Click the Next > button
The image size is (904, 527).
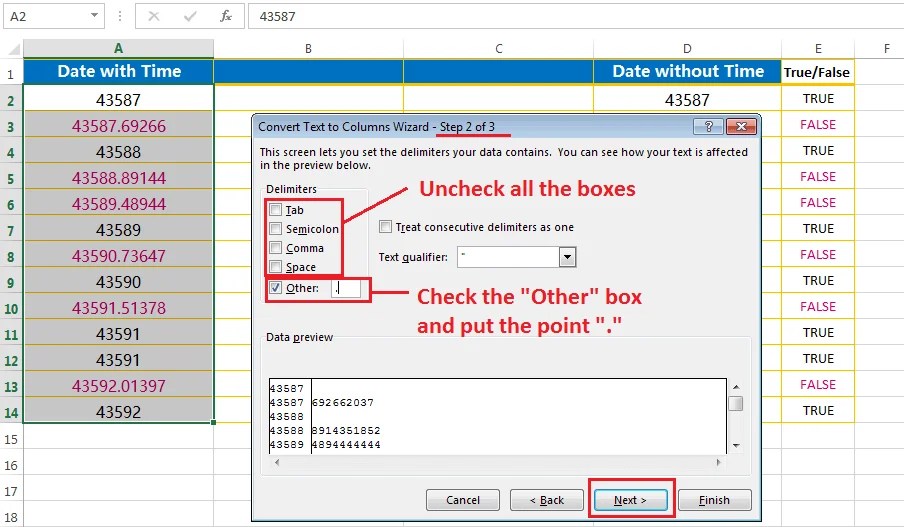(630, 500)
